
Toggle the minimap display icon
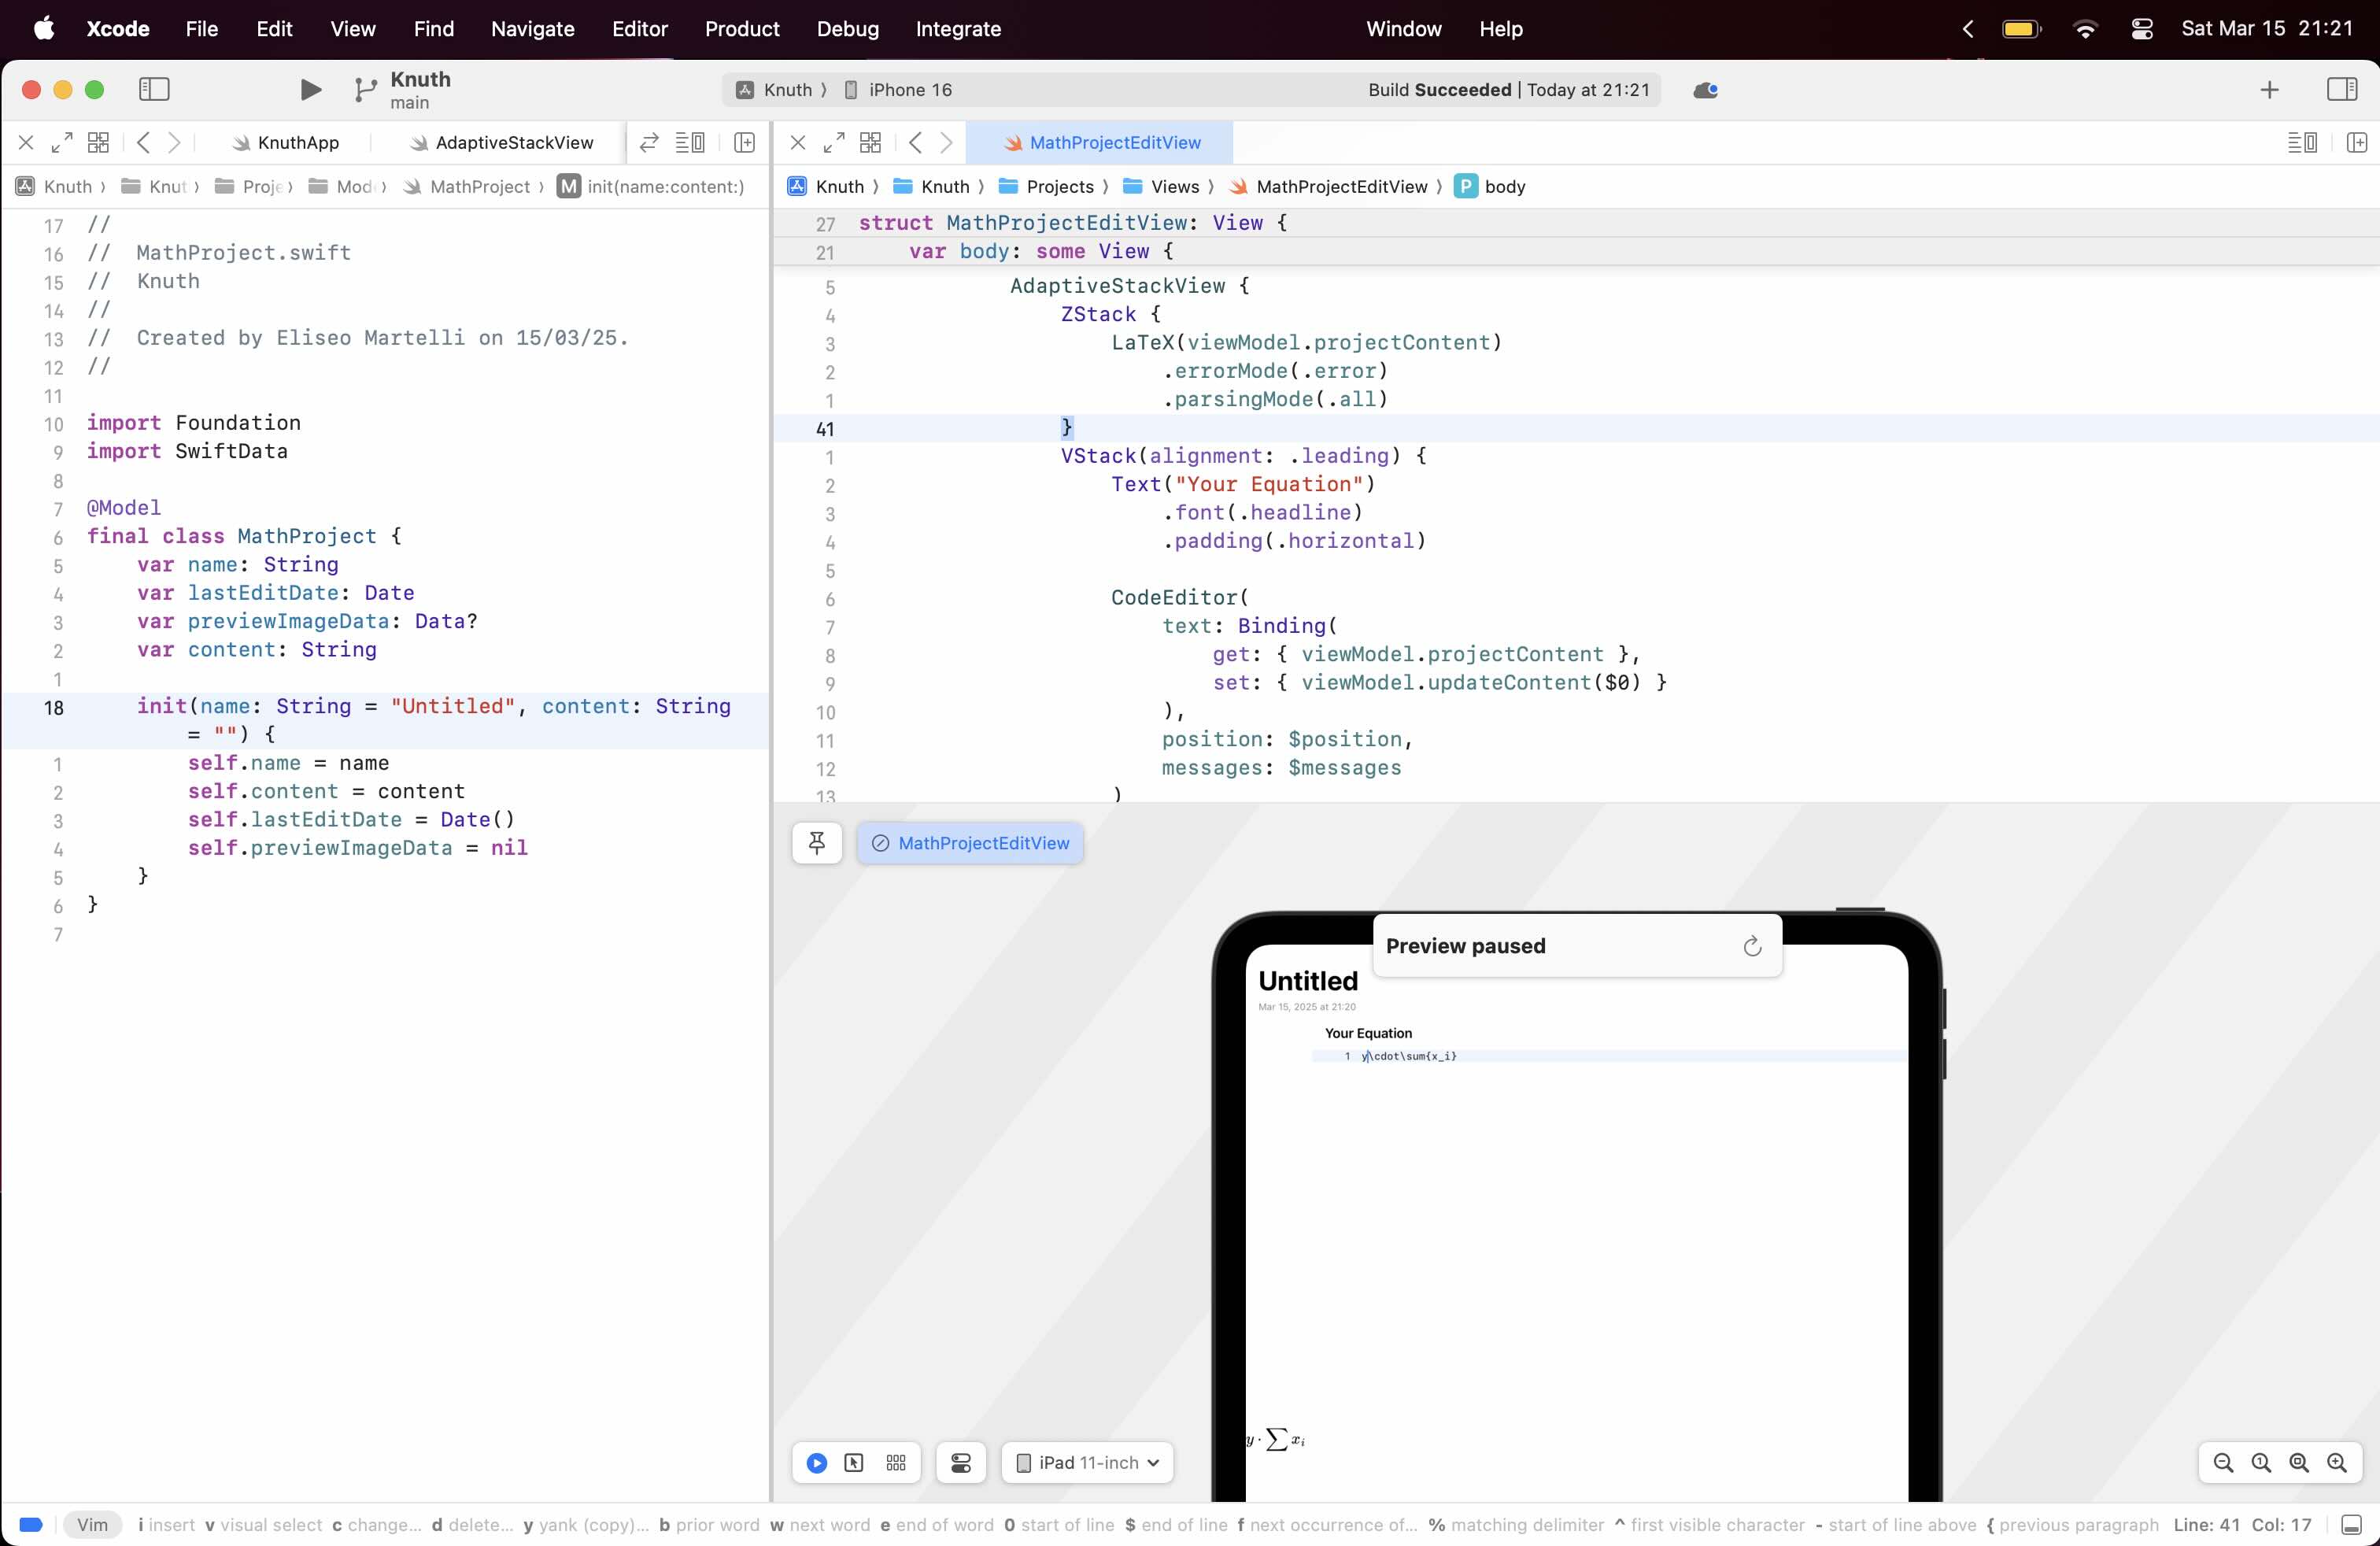2302,141
